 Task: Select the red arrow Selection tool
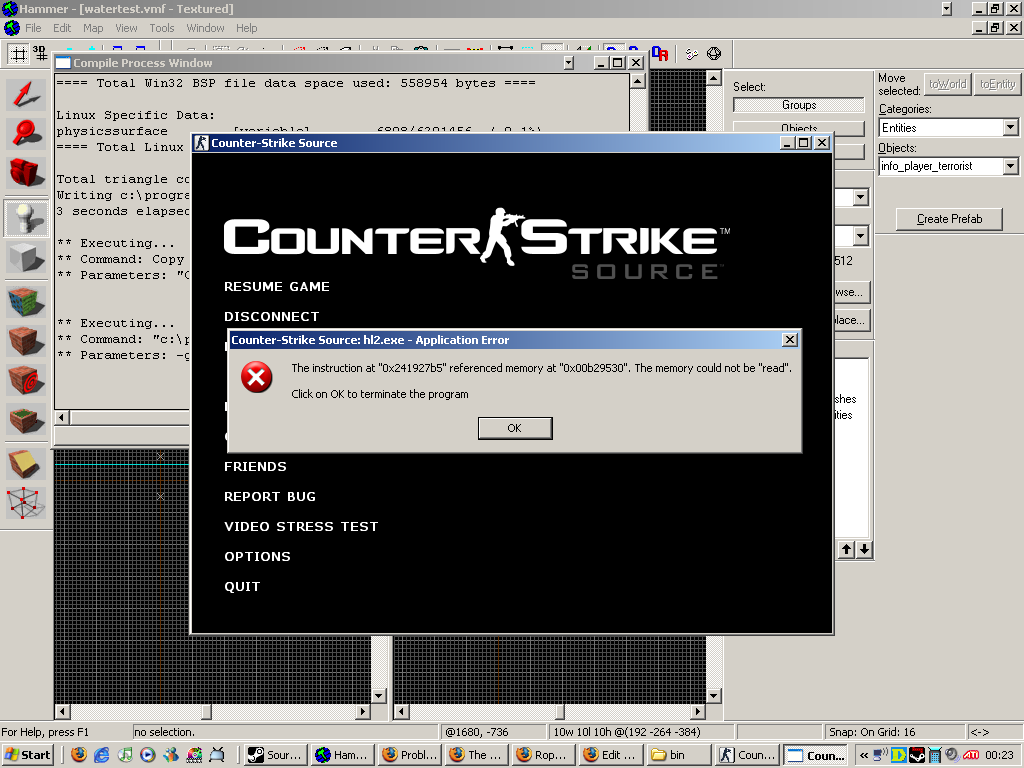point(26,95)
